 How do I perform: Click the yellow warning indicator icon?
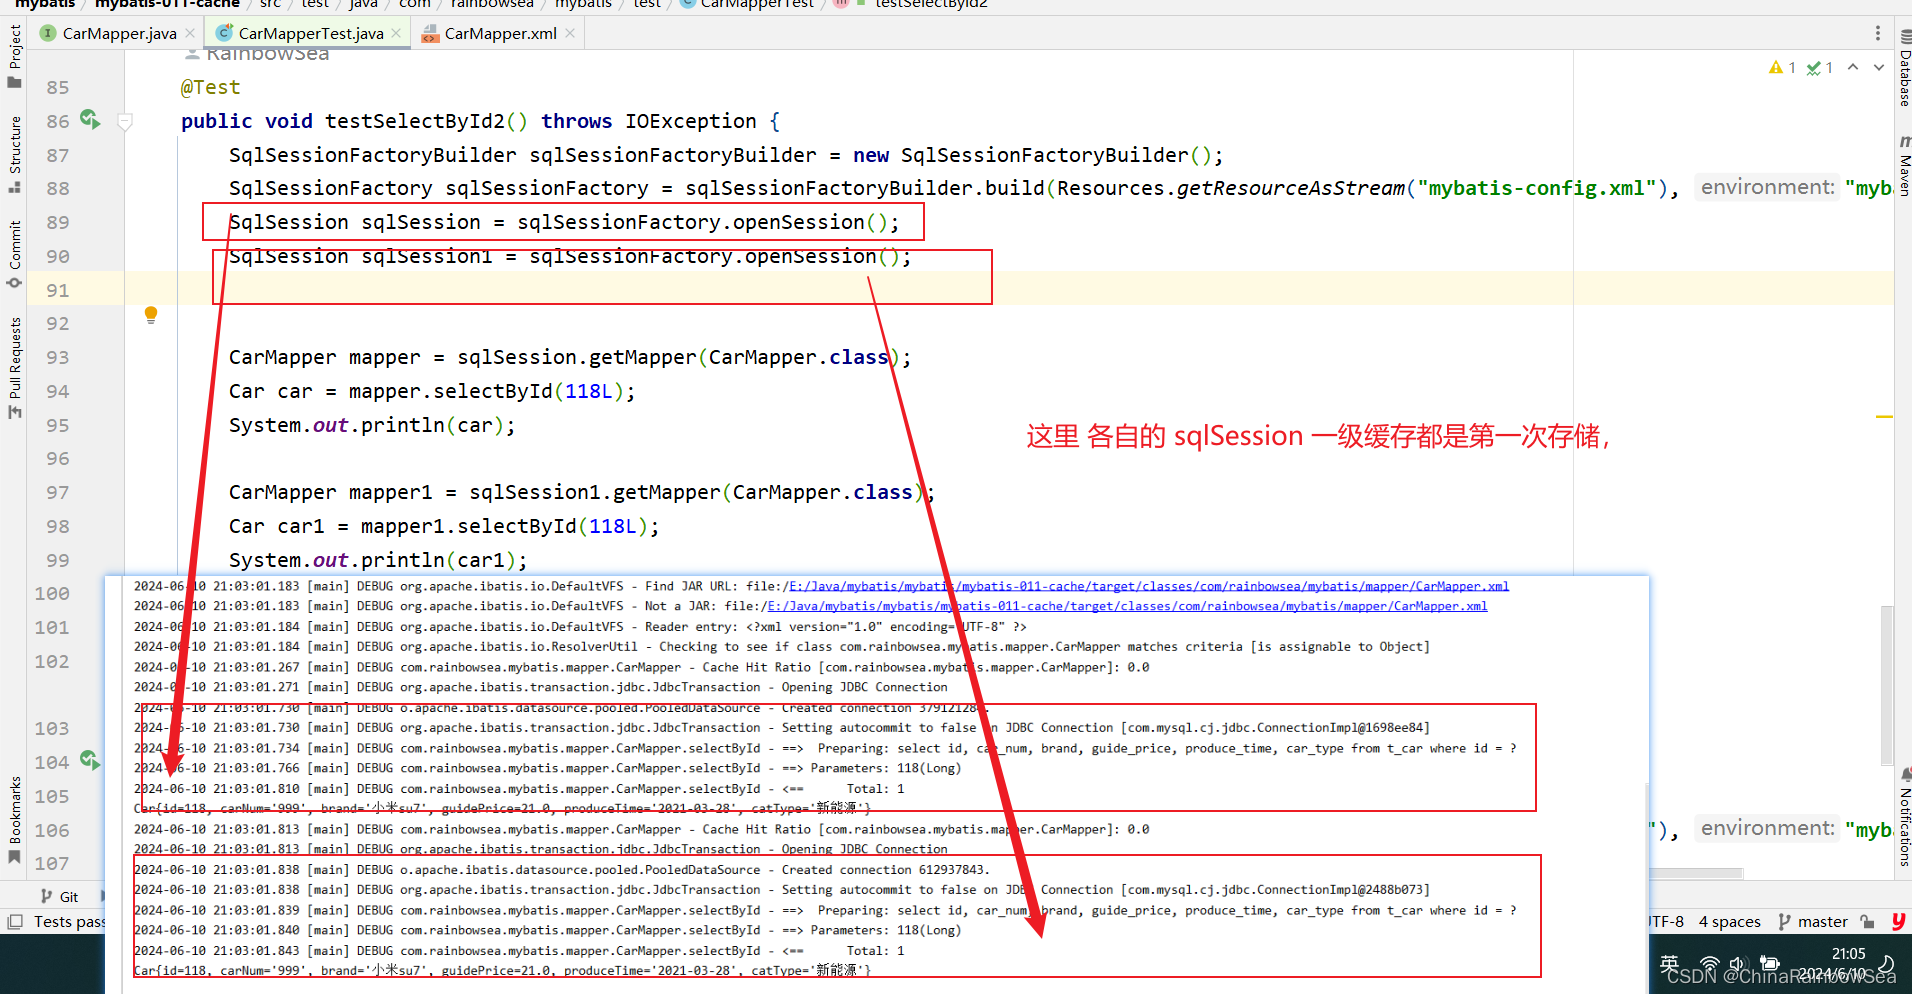[x=1776, y=68]
